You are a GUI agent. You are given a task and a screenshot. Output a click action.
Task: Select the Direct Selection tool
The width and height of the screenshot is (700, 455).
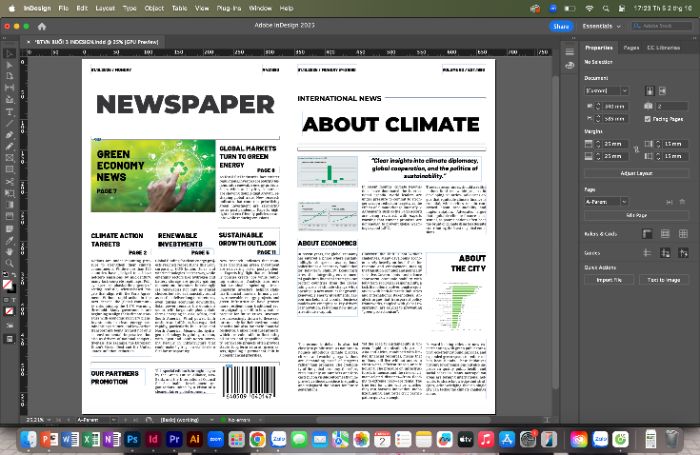[9, 65]
